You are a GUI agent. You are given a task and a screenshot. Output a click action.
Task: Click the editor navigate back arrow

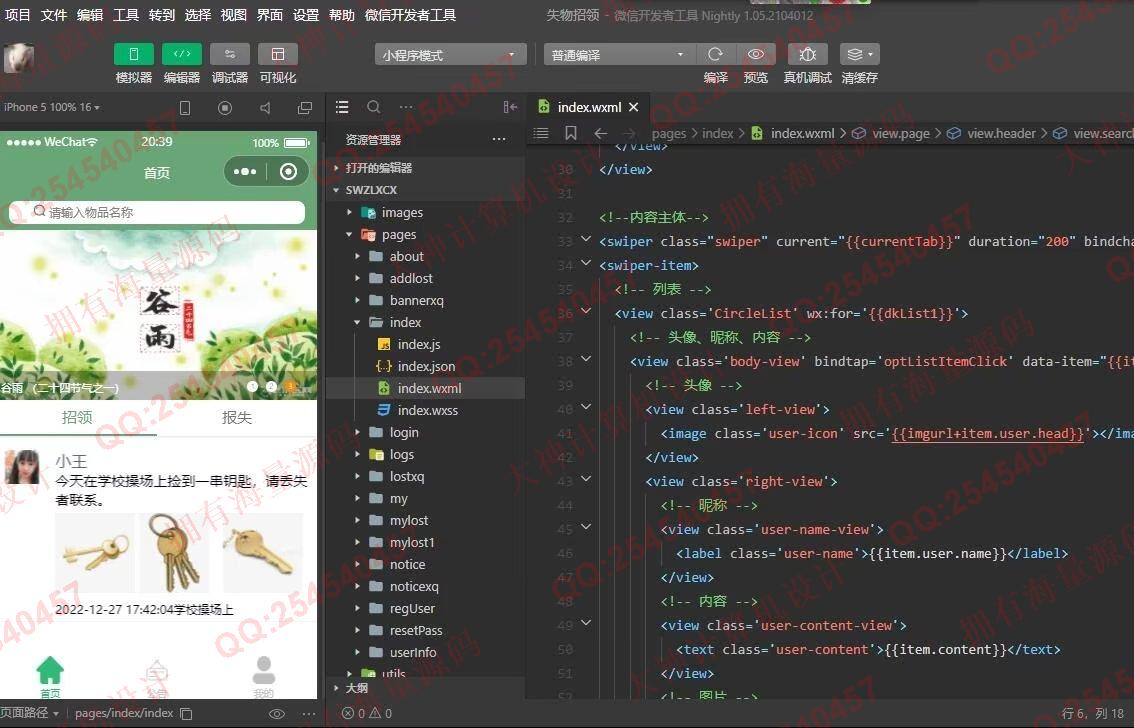point(600,133)
